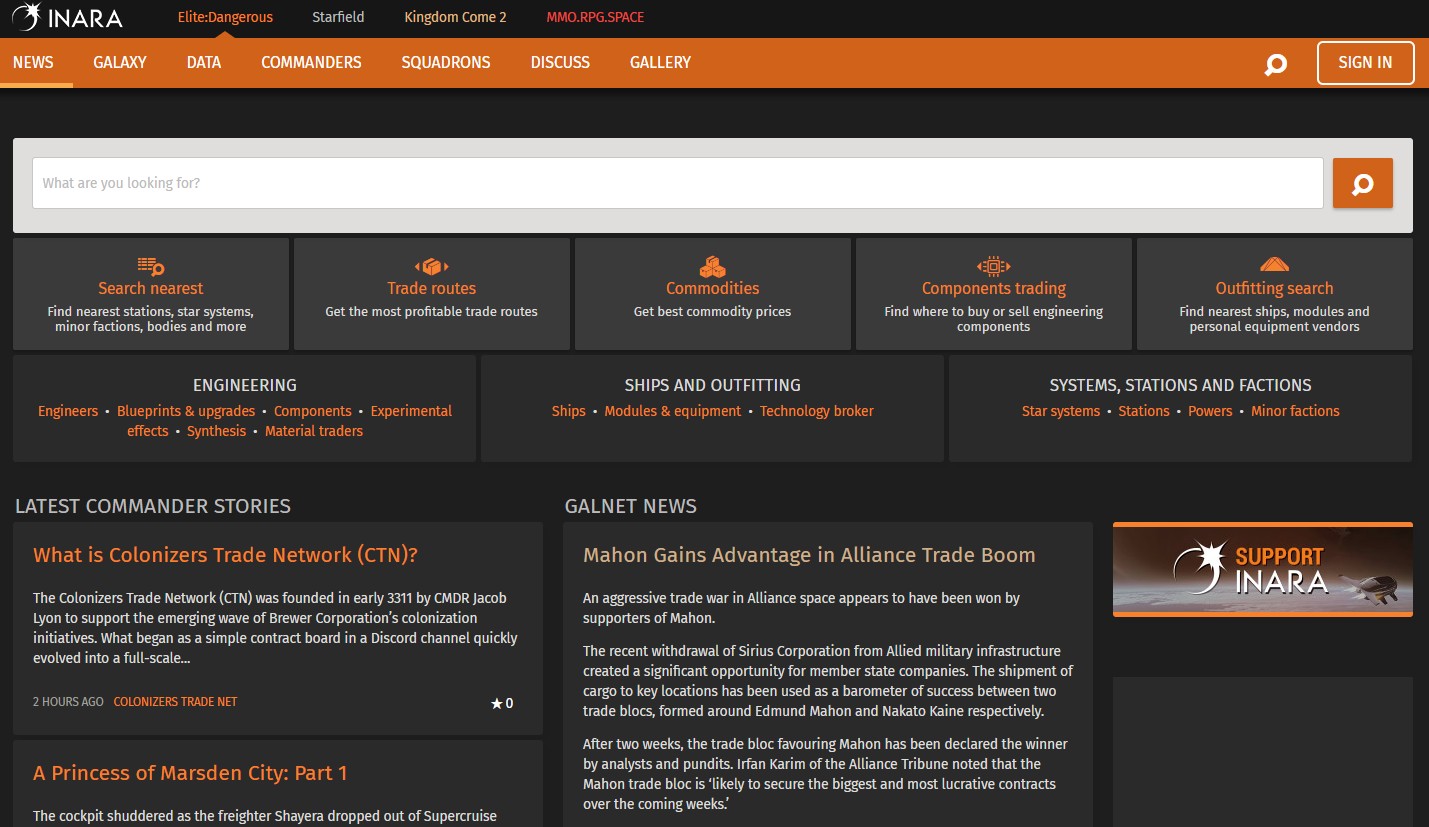This screenshot has height=827, width=1429.
Task: Open the COLONIZERS TRADE NET squadron link
Action: 175,702
